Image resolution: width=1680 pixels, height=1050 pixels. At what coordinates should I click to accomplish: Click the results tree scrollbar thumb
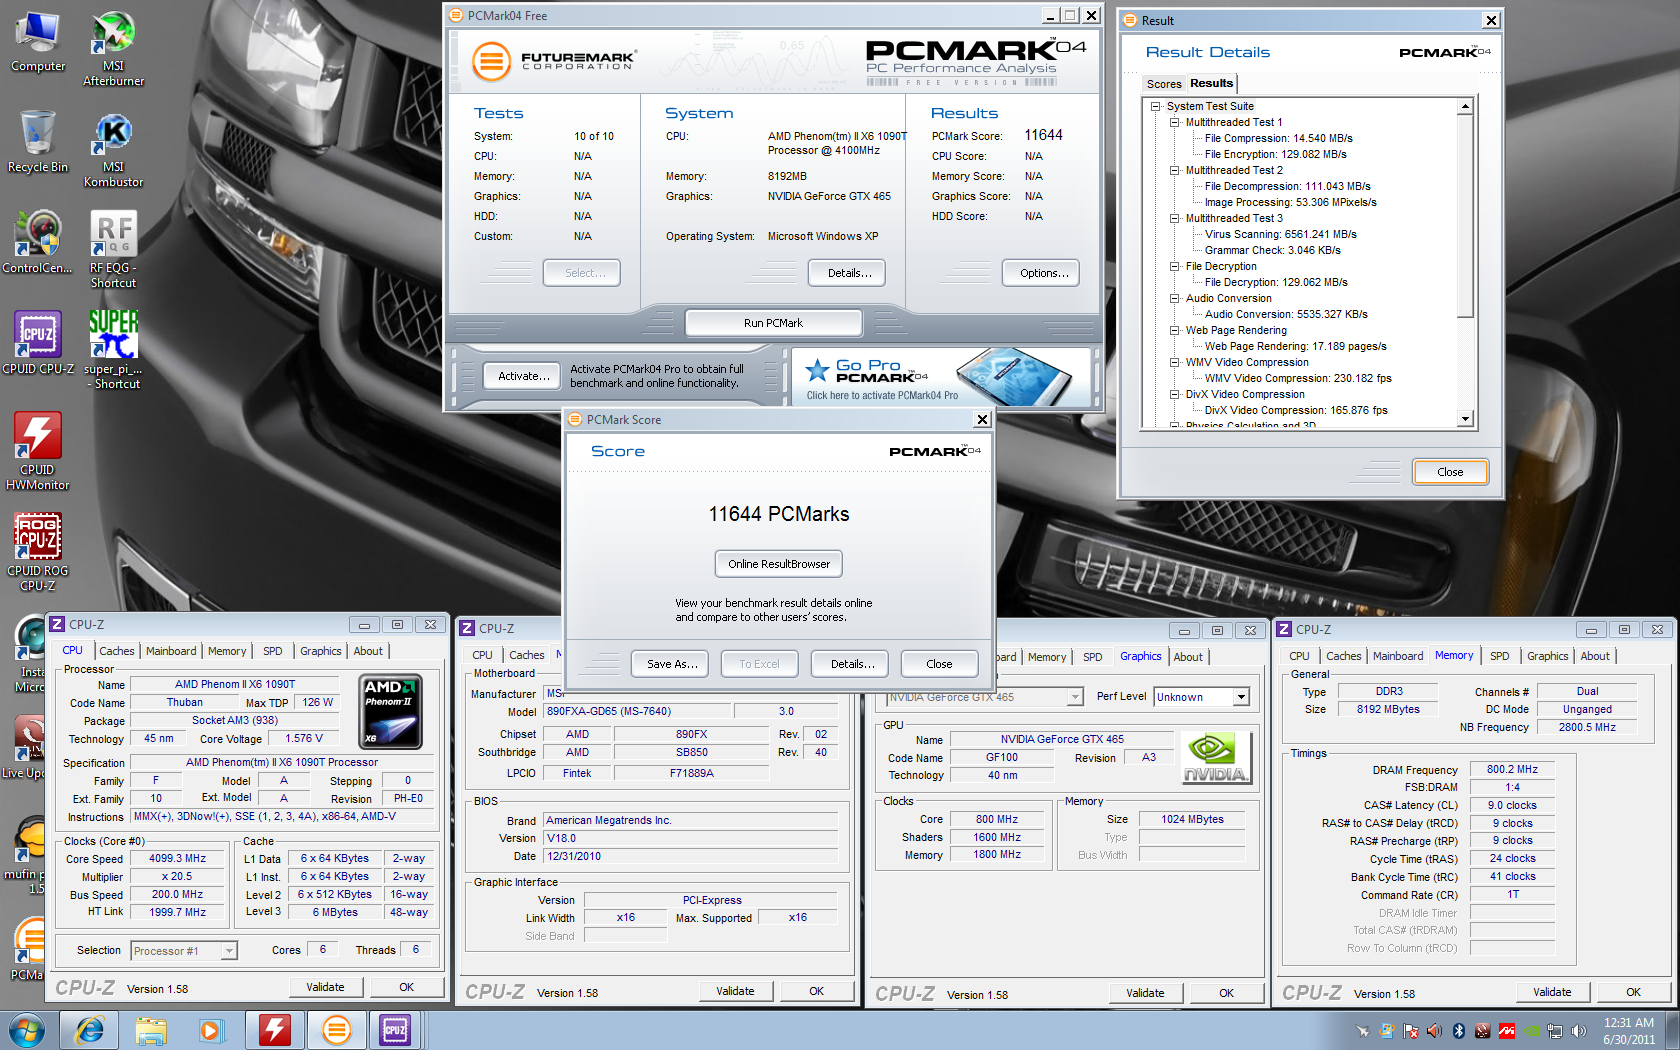point(1465,216)
